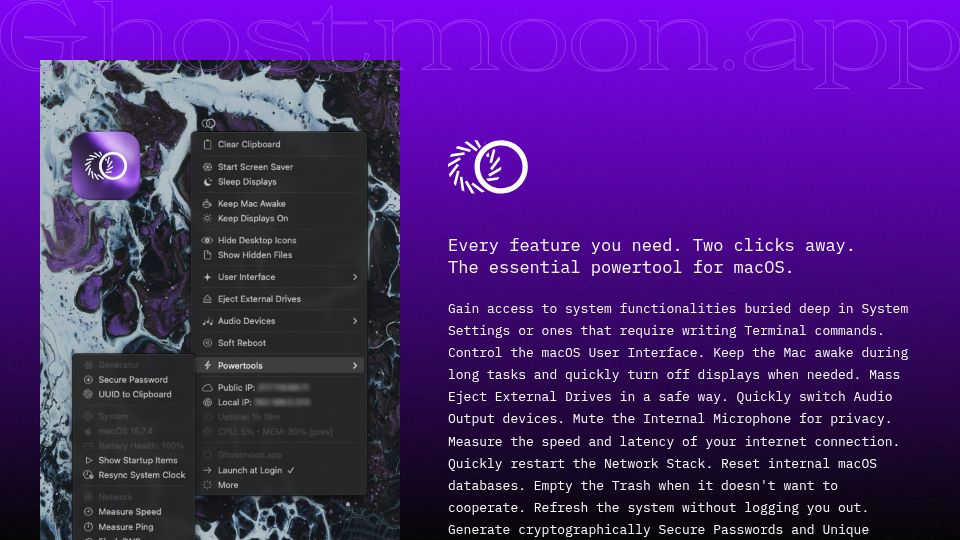Expand Audio Devices submenu chevron
This screenshot has width=960, height=540.
355,321
